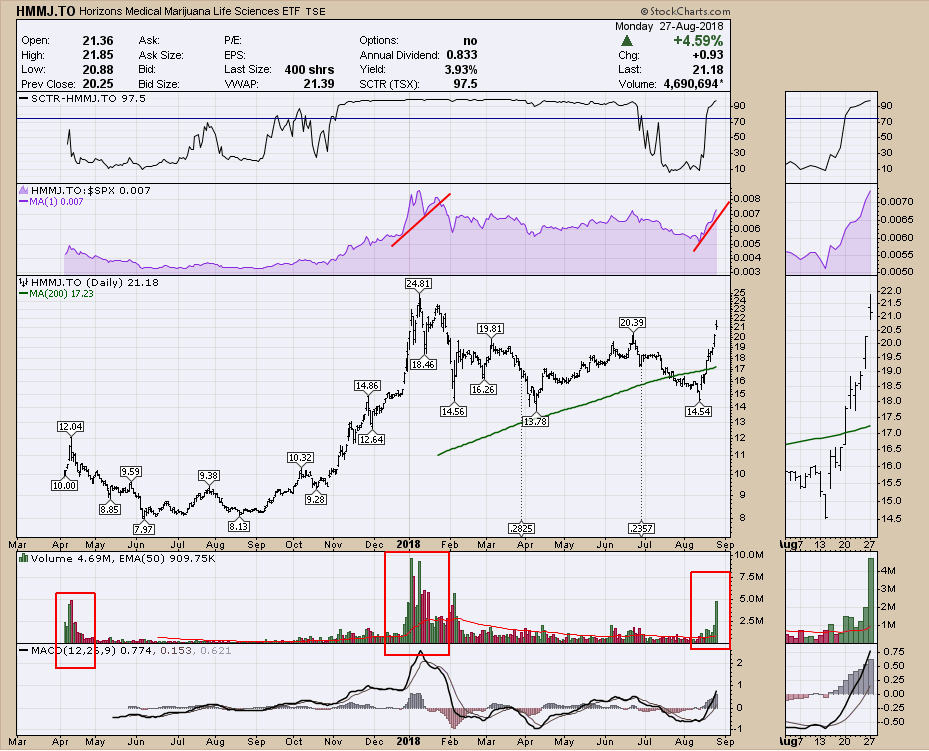
Task: Click the Volume 4.69M EMA(50) legend
Action: coord(123,559)
